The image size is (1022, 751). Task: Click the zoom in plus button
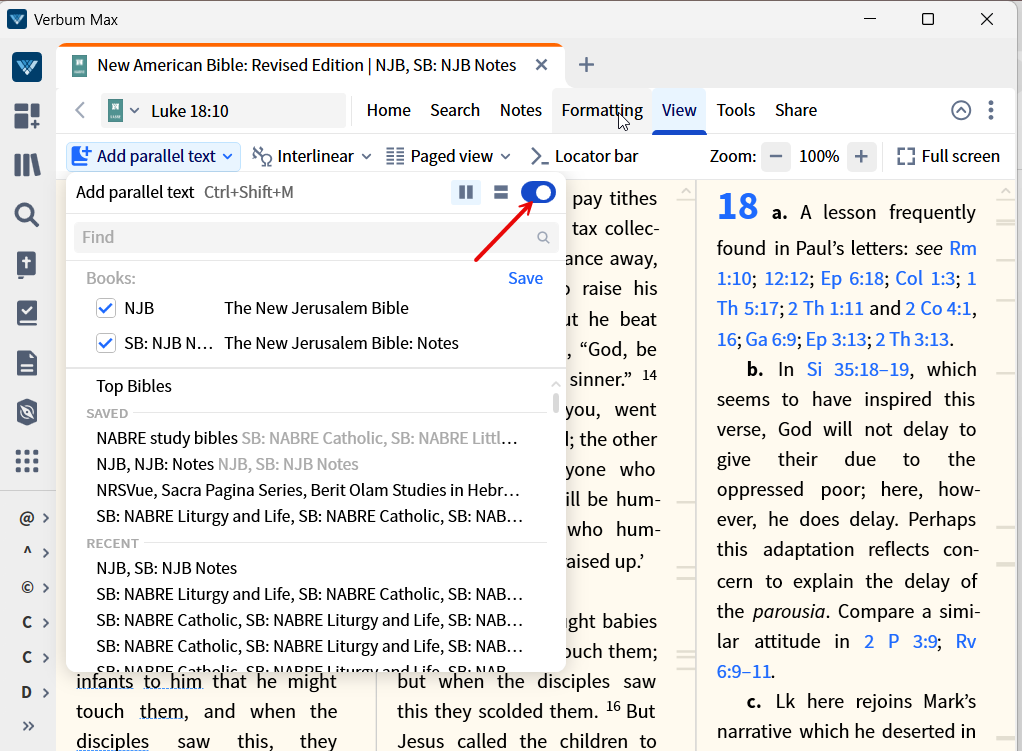(861, 157)
